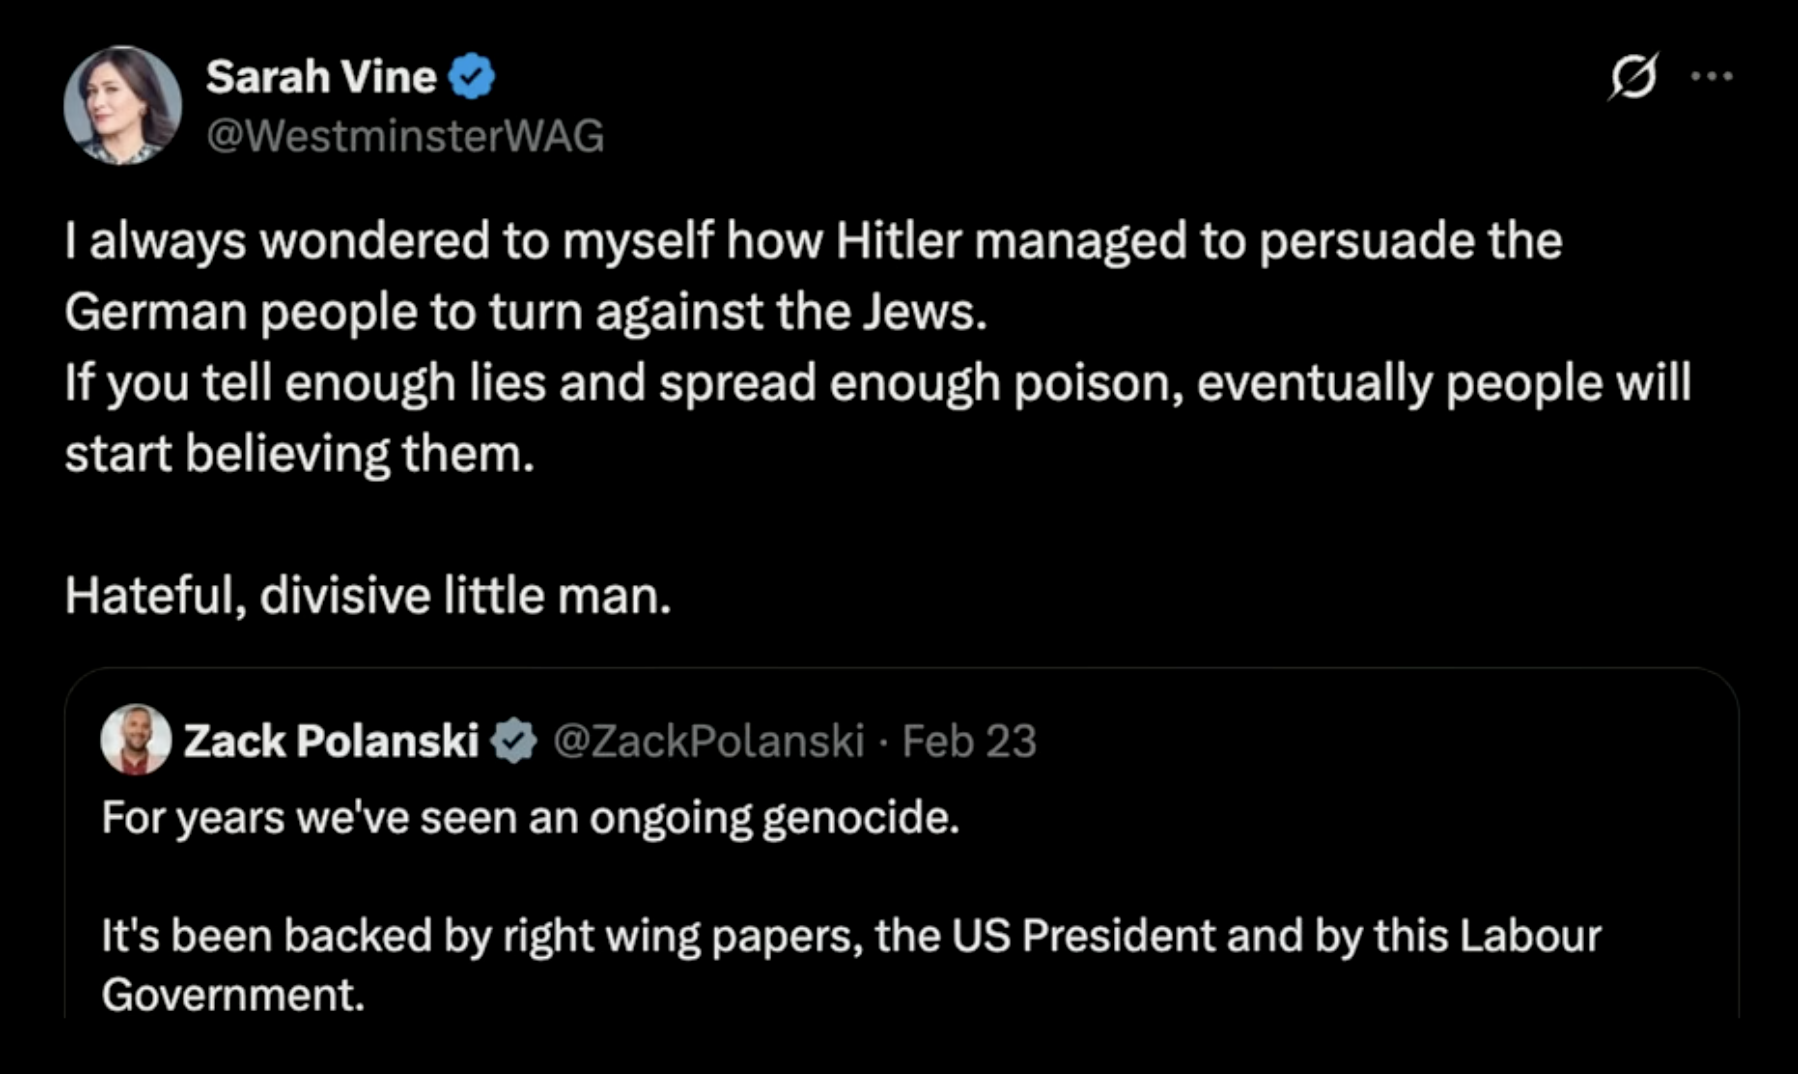This screenshot has width=1798, height=1074.
Task: Click the "start believing them." line
Action: pos(300,454)
